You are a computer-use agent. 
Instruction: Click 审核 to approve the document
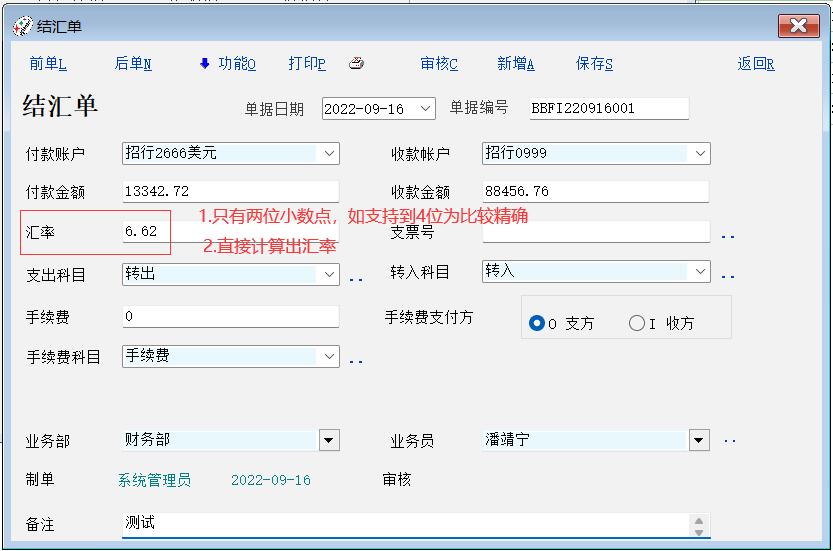(x=439, y=64)
